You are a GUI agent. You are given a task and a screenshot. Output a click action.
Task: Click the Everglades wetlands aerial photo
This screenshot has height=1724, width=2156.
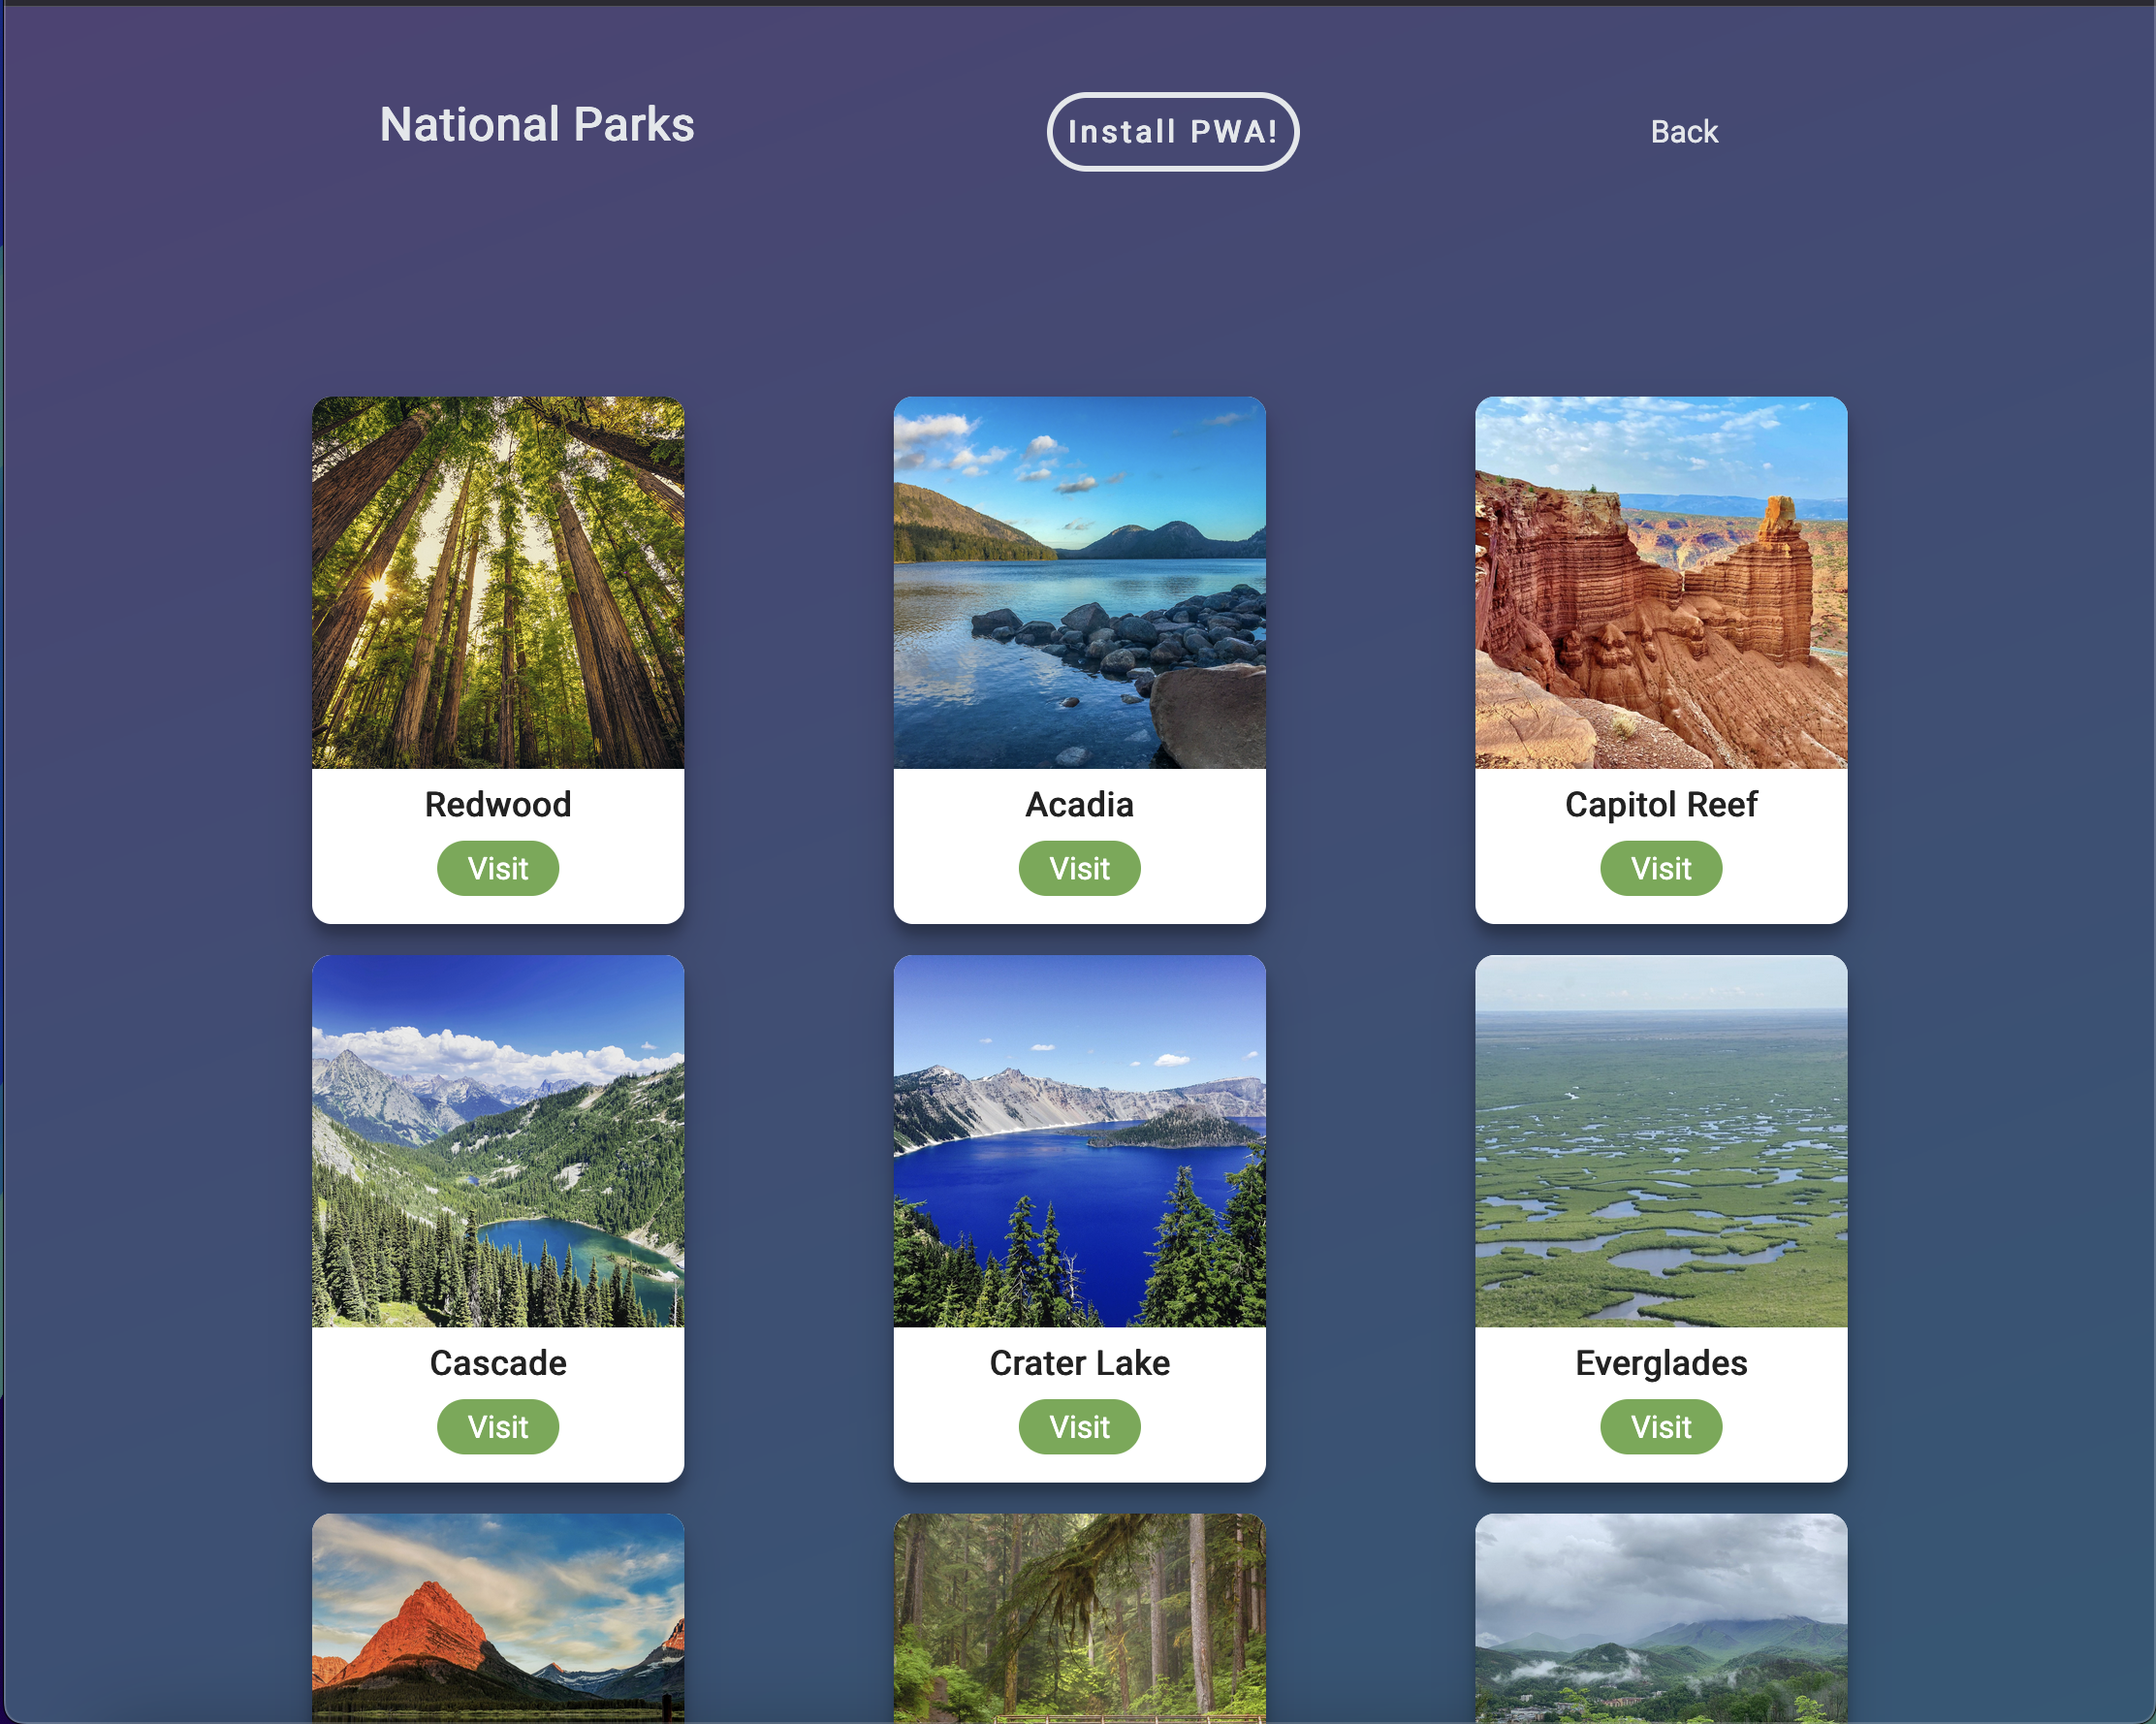click(1660, 1140)
